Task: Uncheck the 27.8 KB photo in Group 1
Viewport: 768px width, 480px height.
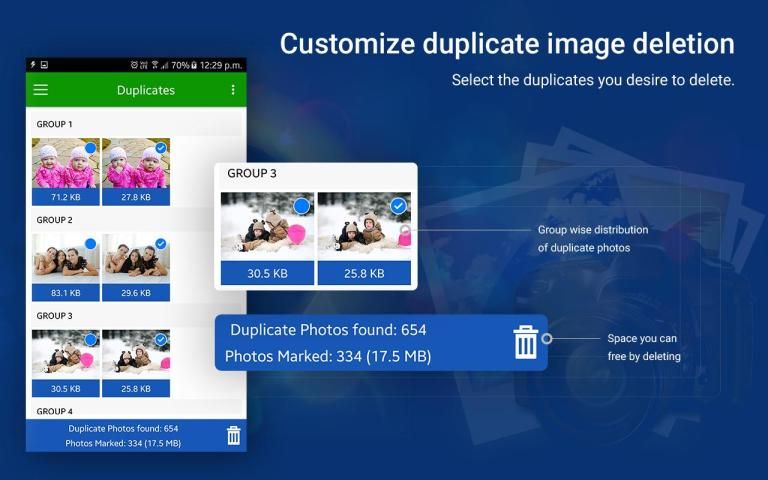Action: [160, 148]
